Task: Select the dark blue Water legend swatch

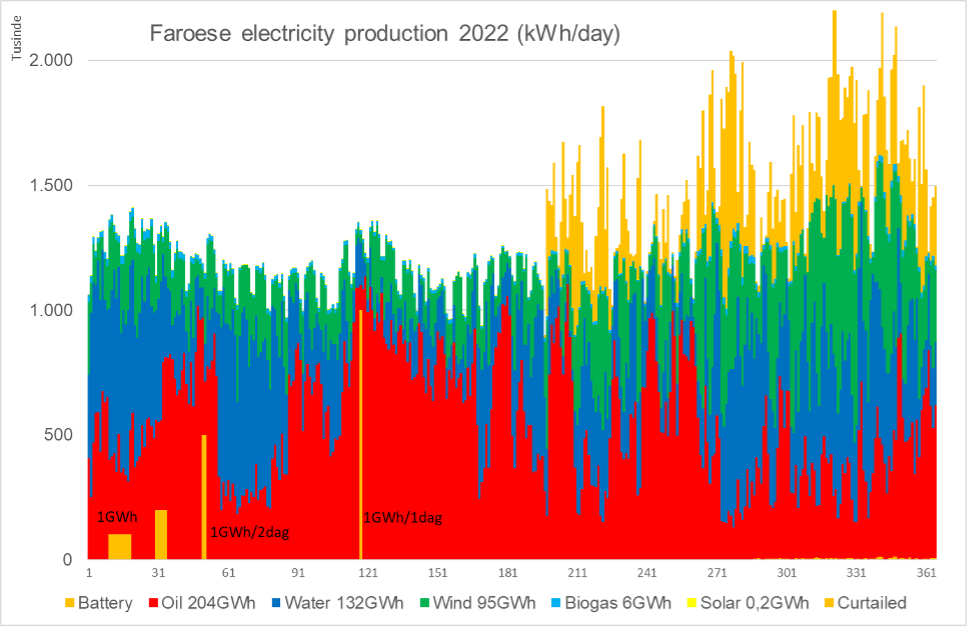Action: (x=274, y=603)
